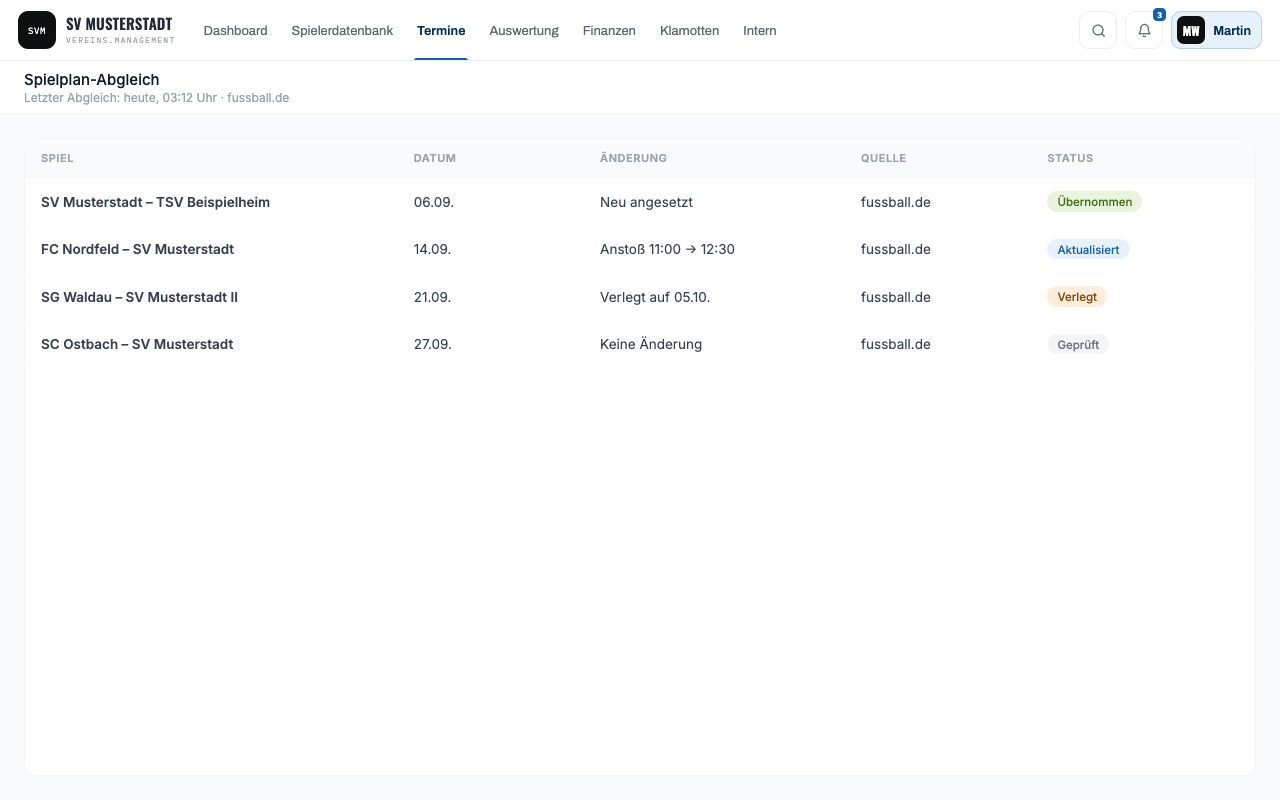This screenshot has height=800, width=1280.
Task: Select match SC Ostbach – SV Musterstadt
Action: (x=137, y=344)
